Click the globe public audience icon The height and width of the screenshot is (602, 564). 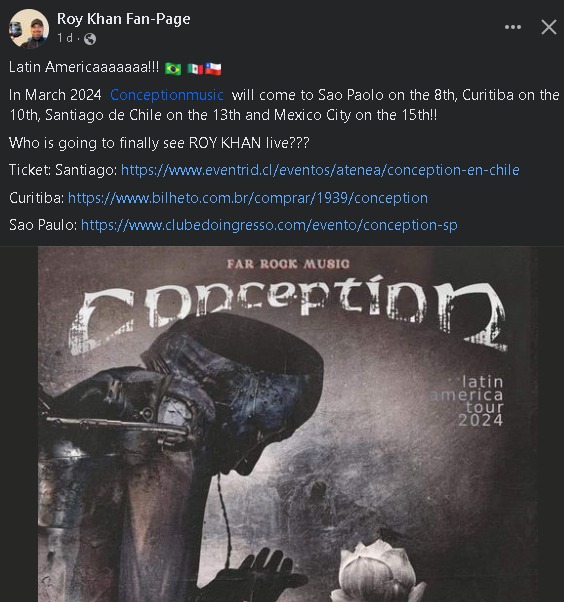click(x=90, y=39)
